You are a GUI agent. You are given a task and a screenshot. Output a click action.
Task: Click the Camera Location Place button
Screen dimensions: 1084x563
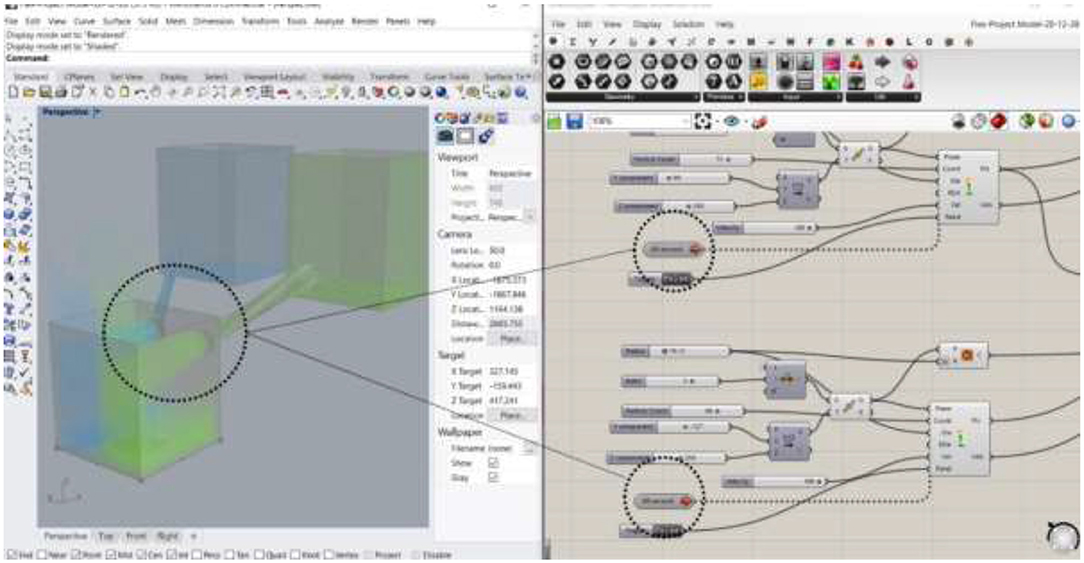[511, 339]
